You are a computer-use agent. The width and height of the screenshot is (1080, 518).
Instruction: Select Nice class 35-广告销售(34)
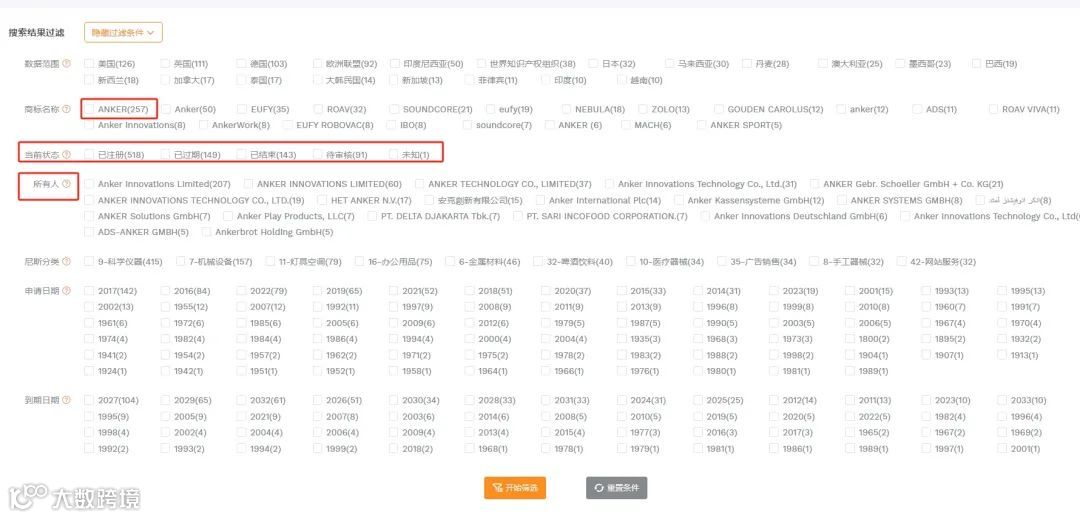coord(722,262)
